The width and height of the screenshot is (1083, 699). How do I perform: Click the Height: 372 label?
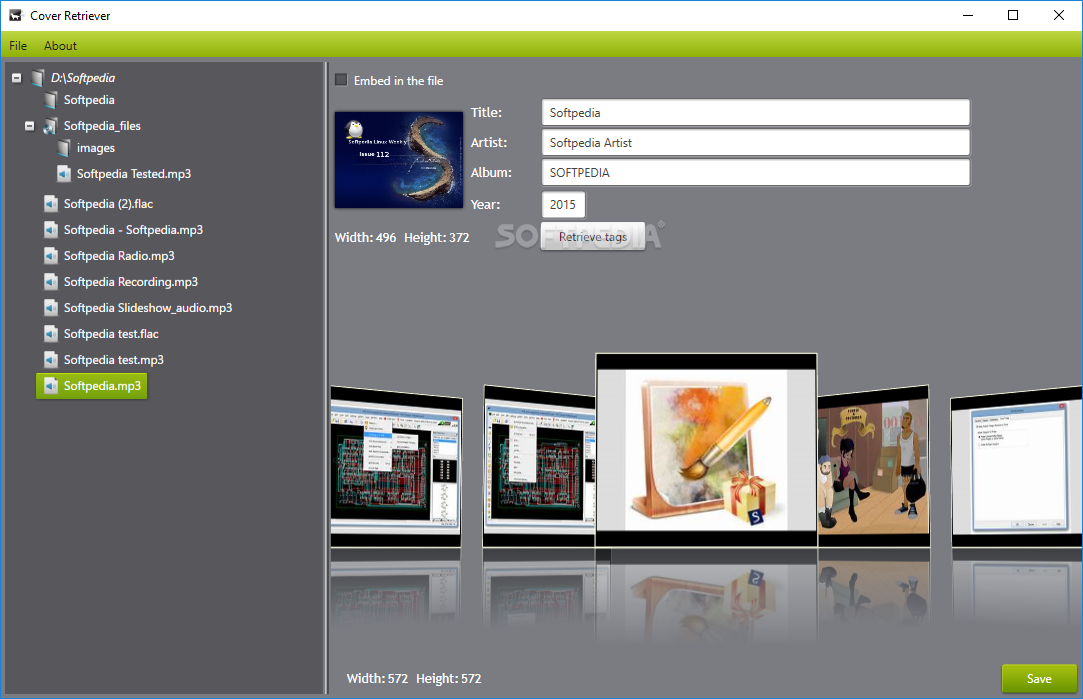click(x=437, y=238)
